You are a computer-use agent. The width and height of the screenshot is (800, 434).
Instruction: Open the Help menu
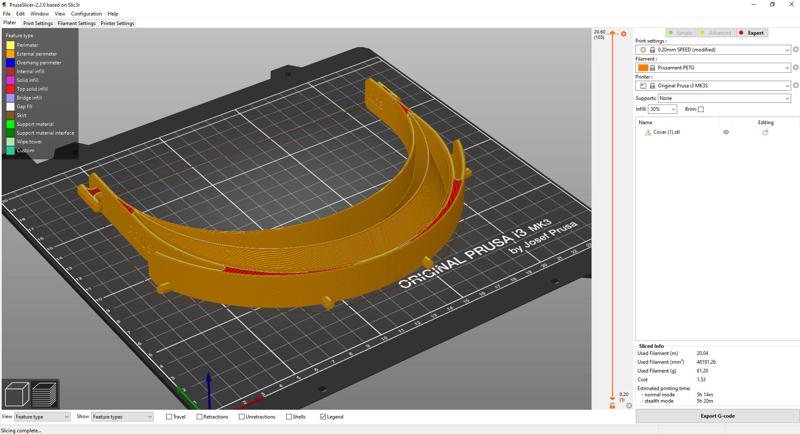(113, 14)
